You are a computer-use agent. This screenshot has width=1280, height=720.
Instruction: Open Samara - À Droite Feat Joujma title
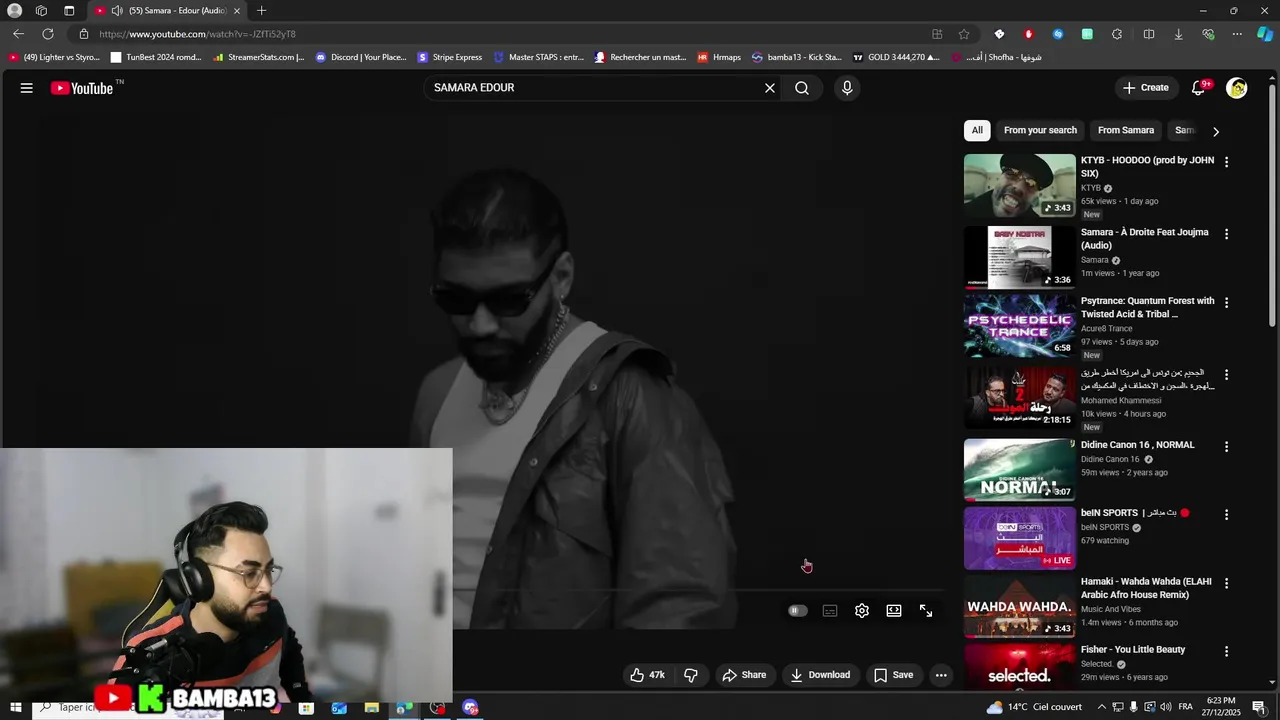coord(1144,239)
